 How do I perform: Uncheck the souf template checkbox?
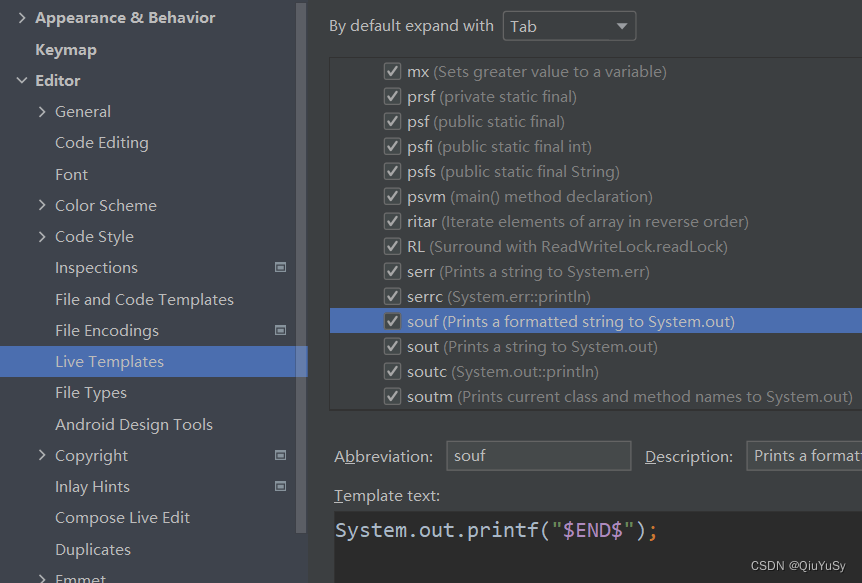point(392,322)
